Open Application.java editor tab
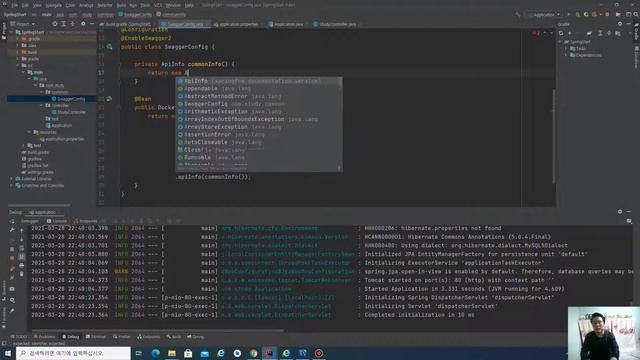 (x=286, y=24)
